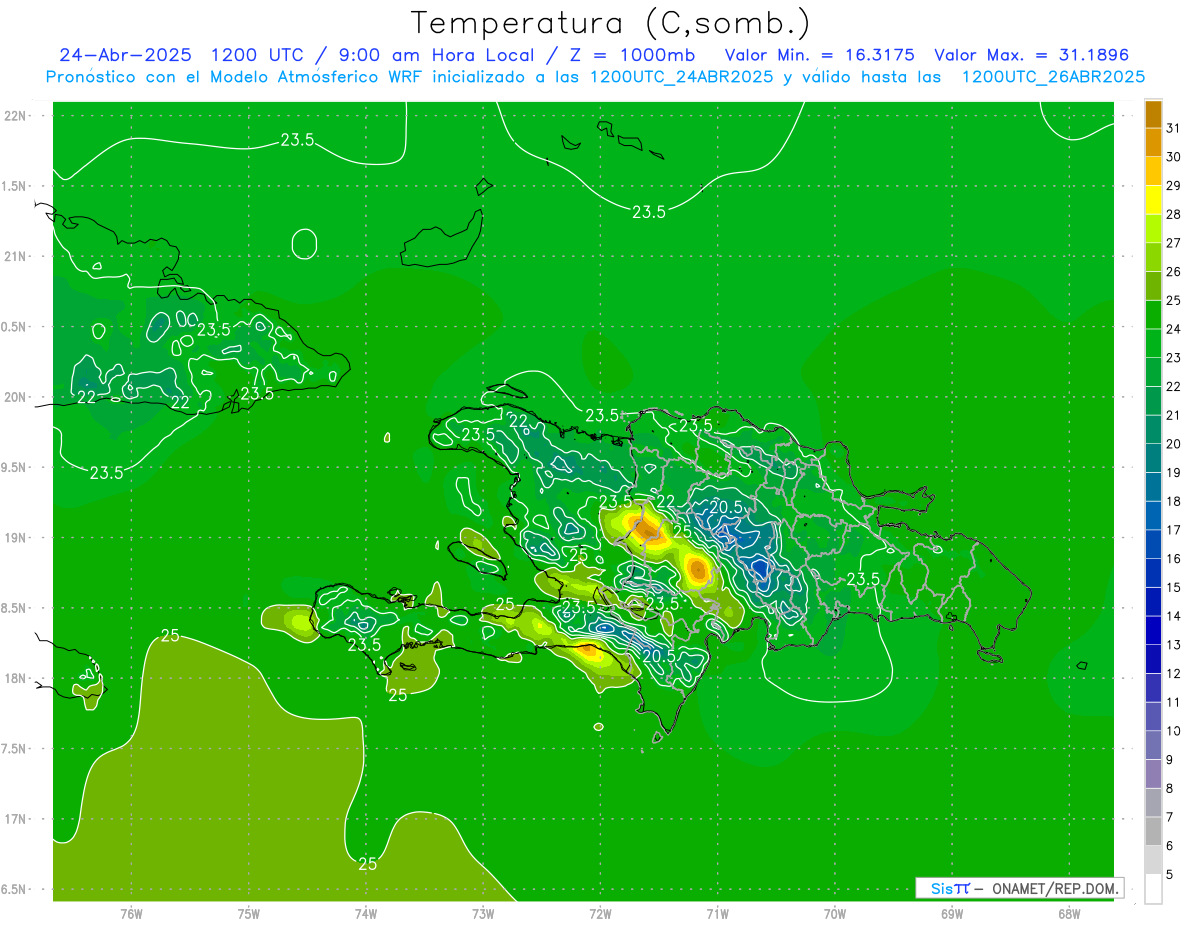This screenshot has height=927, width=1200.
Task: Click the colorbar label '28'
Action: coord(1173,214)
